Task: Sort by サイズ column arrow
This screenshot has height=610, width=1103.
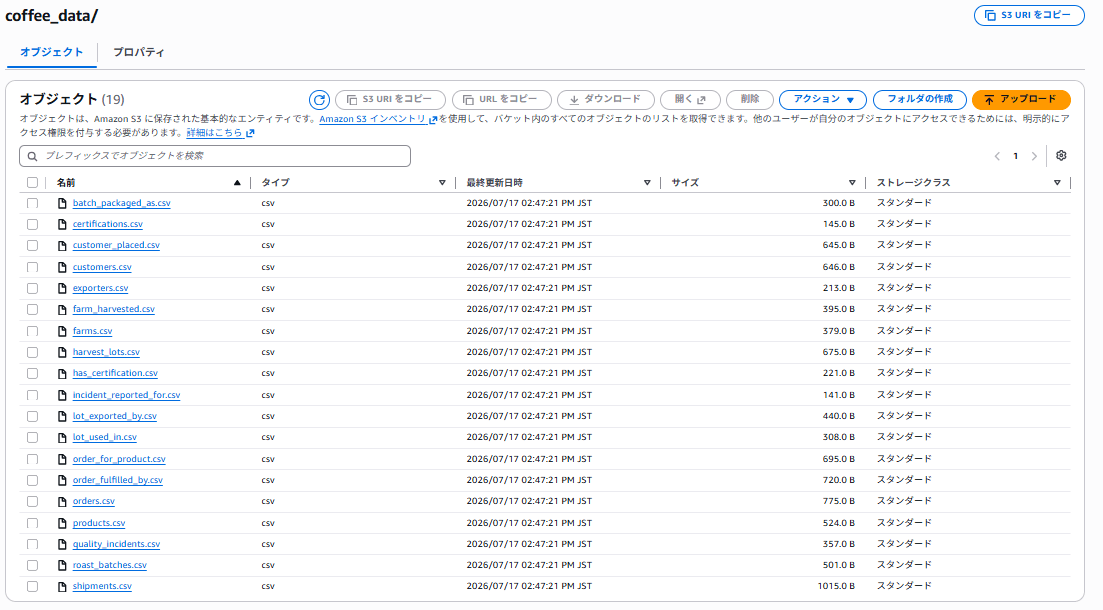Action: point(852,183)
